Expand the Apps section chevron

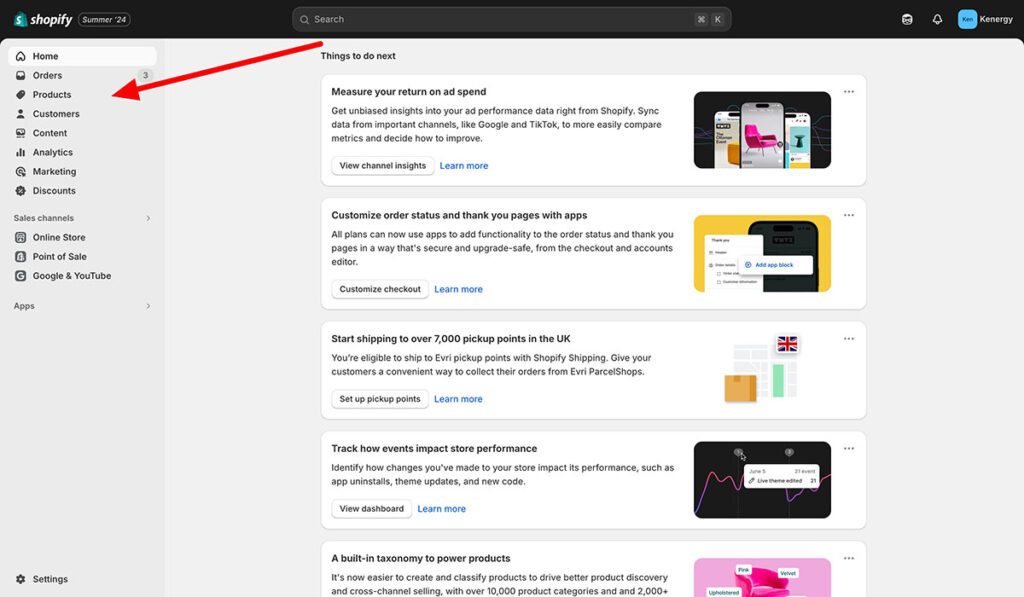148,306
